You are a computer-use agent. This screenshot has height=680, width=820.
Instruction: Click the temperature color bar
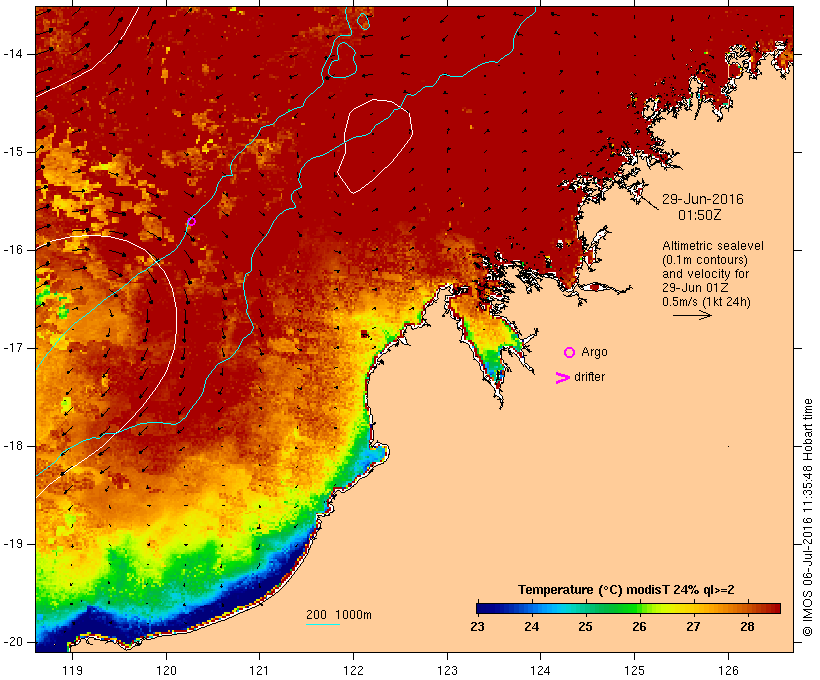pos(628,608)
